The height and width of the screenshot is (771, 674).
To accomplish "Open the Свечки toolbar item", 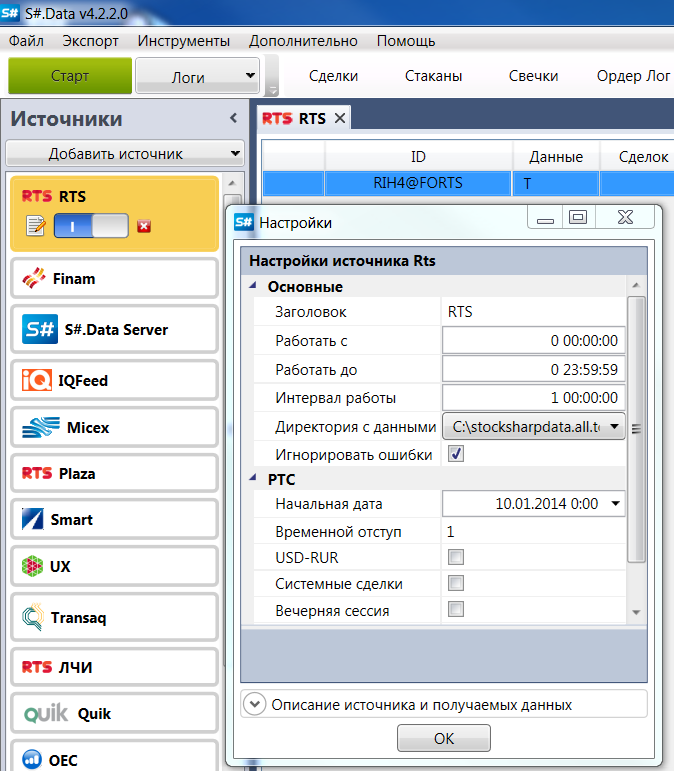I will (x=533, y=76).
